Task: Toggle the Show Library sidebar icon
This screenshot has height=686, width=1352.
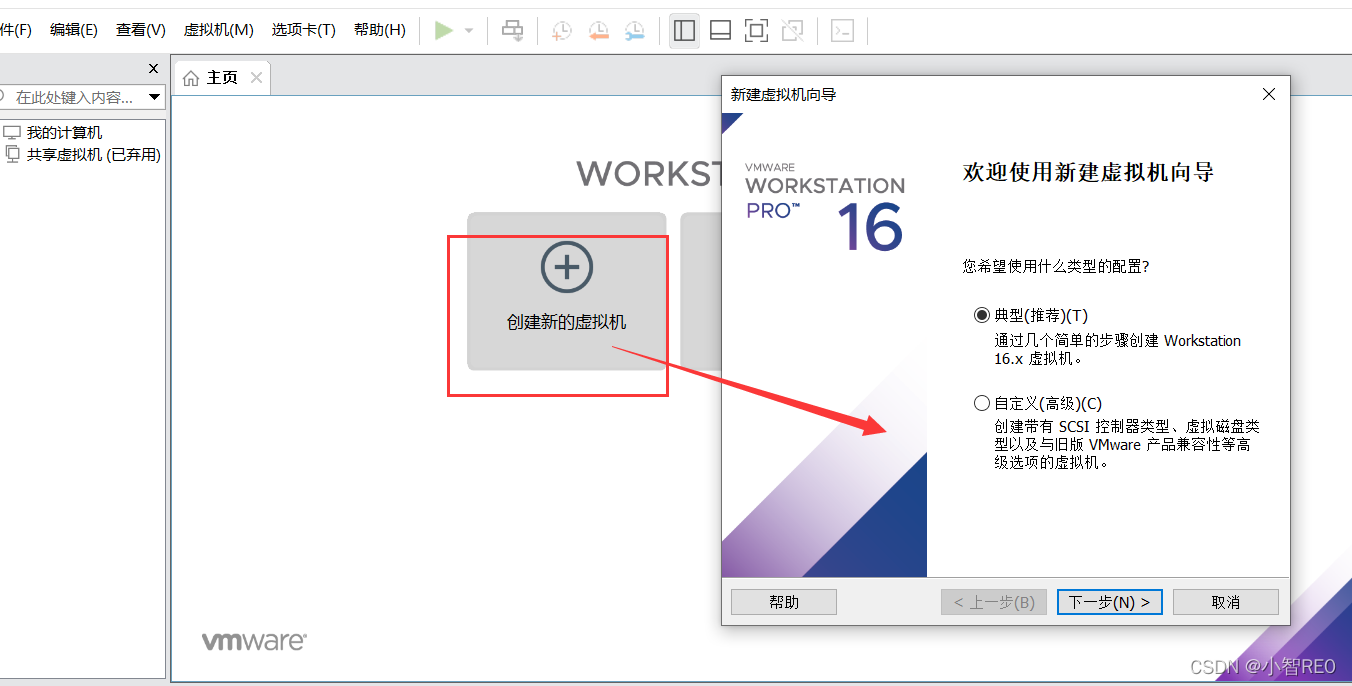Action: [x=684, y=30]
